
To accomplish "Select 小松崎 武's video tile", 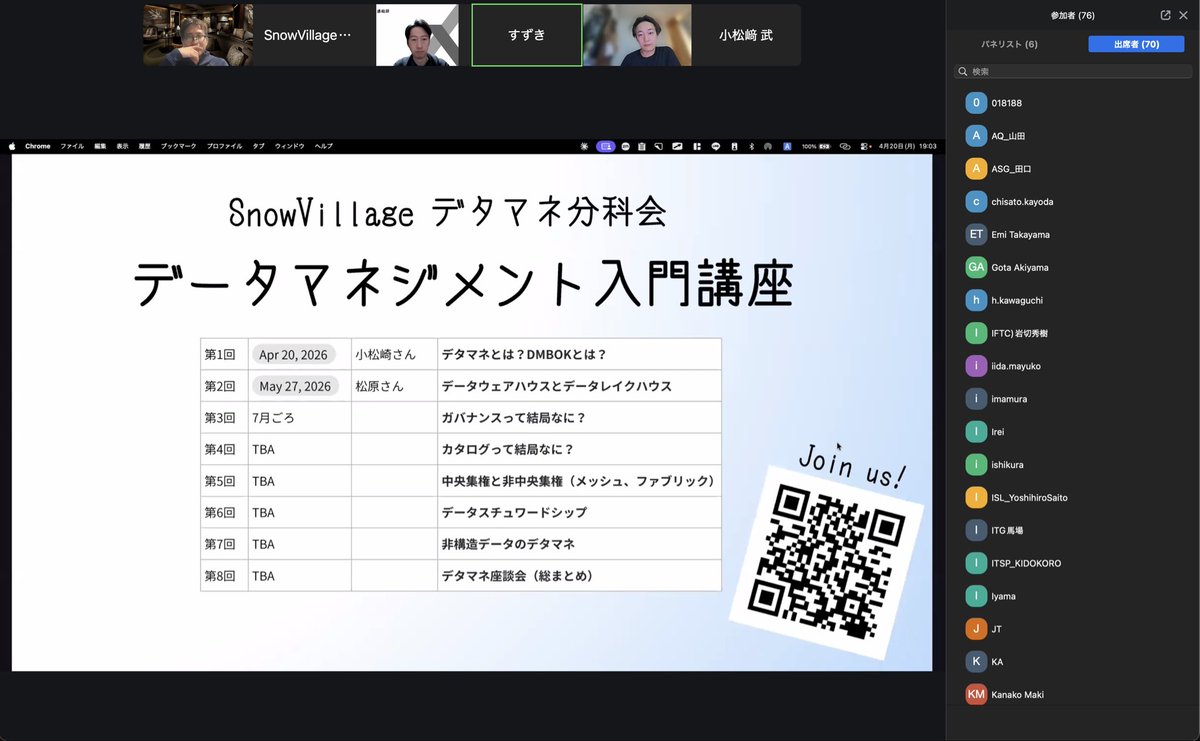I will point(745,33).
